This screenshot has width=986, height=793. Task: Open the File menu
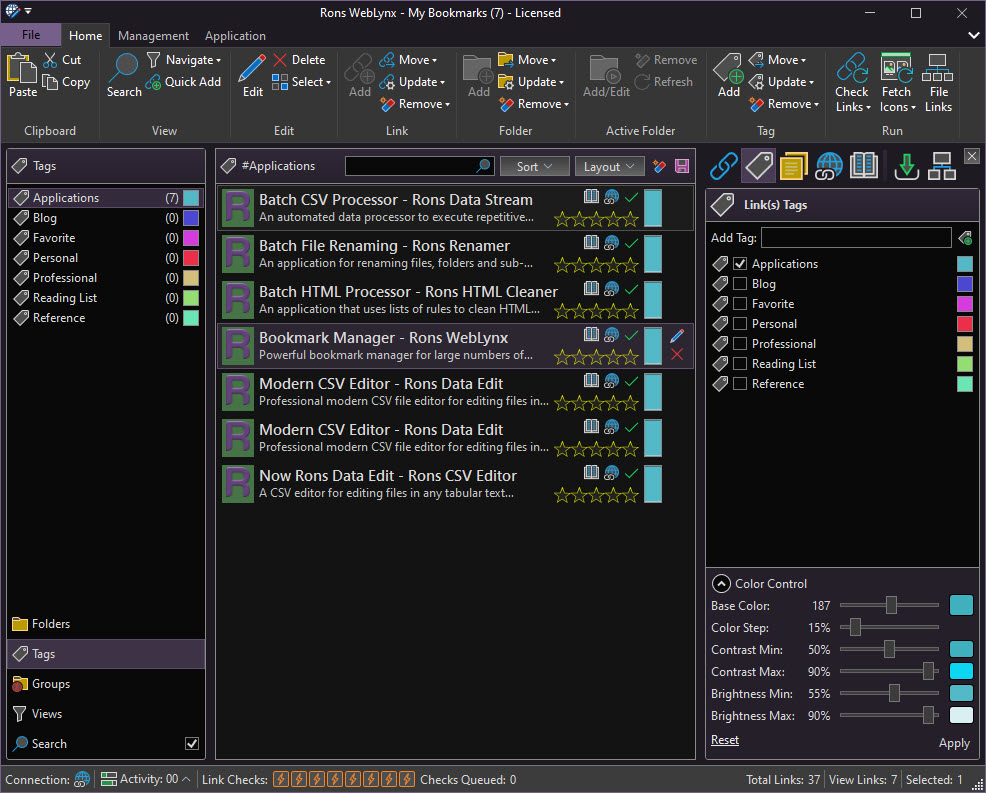tap(31, 35)
